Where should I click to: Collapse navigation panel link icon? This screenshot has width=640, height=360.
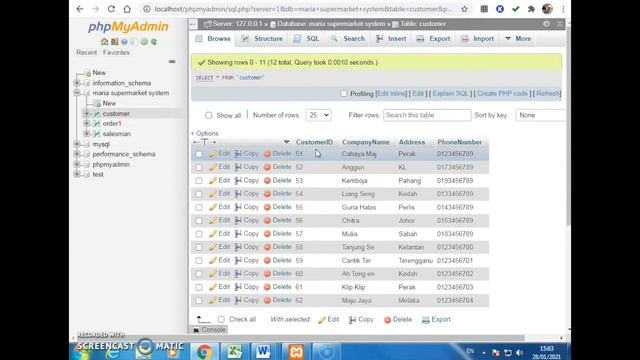(x=172, y=62)
